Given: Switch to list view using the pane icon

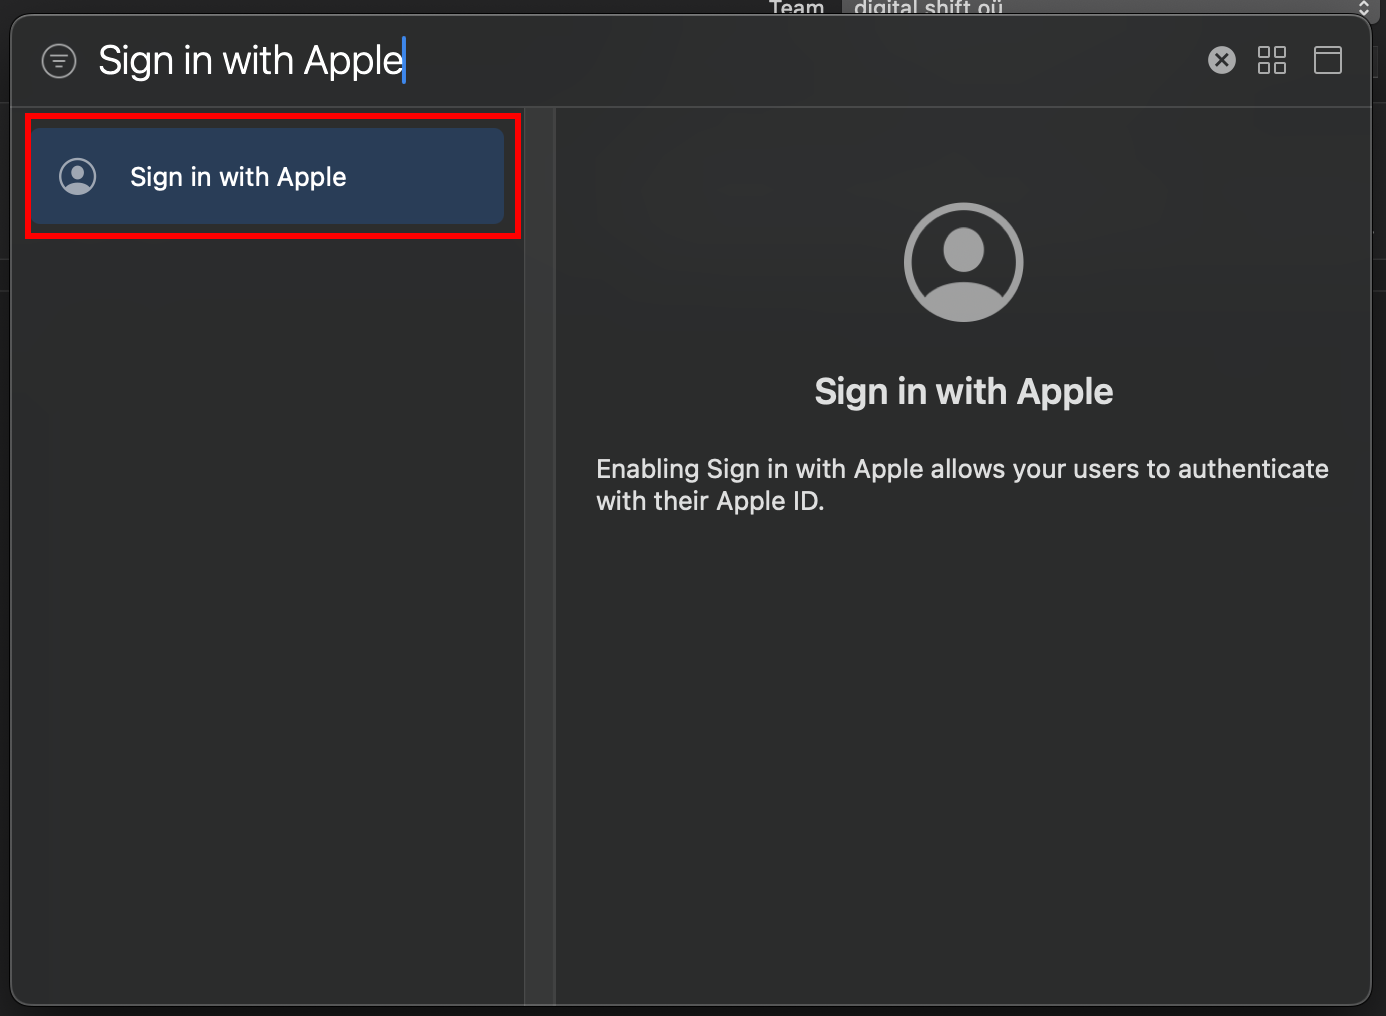Looking at the screenshot, I should pyautogui.click(x=1328, y=60).
